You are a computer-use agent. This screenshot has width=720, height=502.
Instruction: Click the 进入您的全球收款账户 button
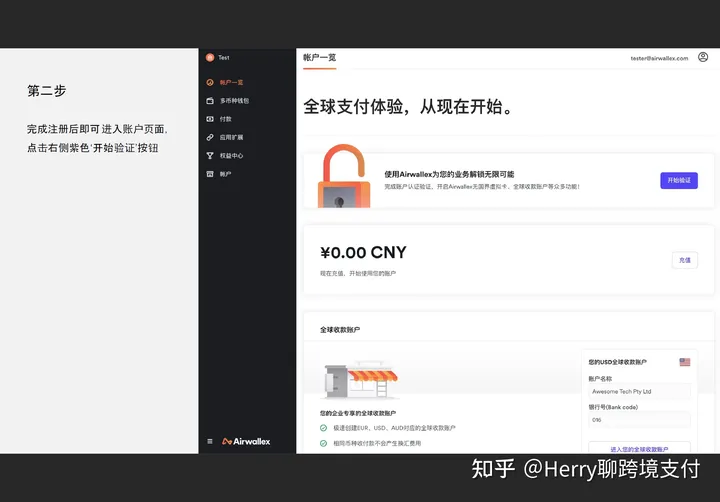pos(639,448)
